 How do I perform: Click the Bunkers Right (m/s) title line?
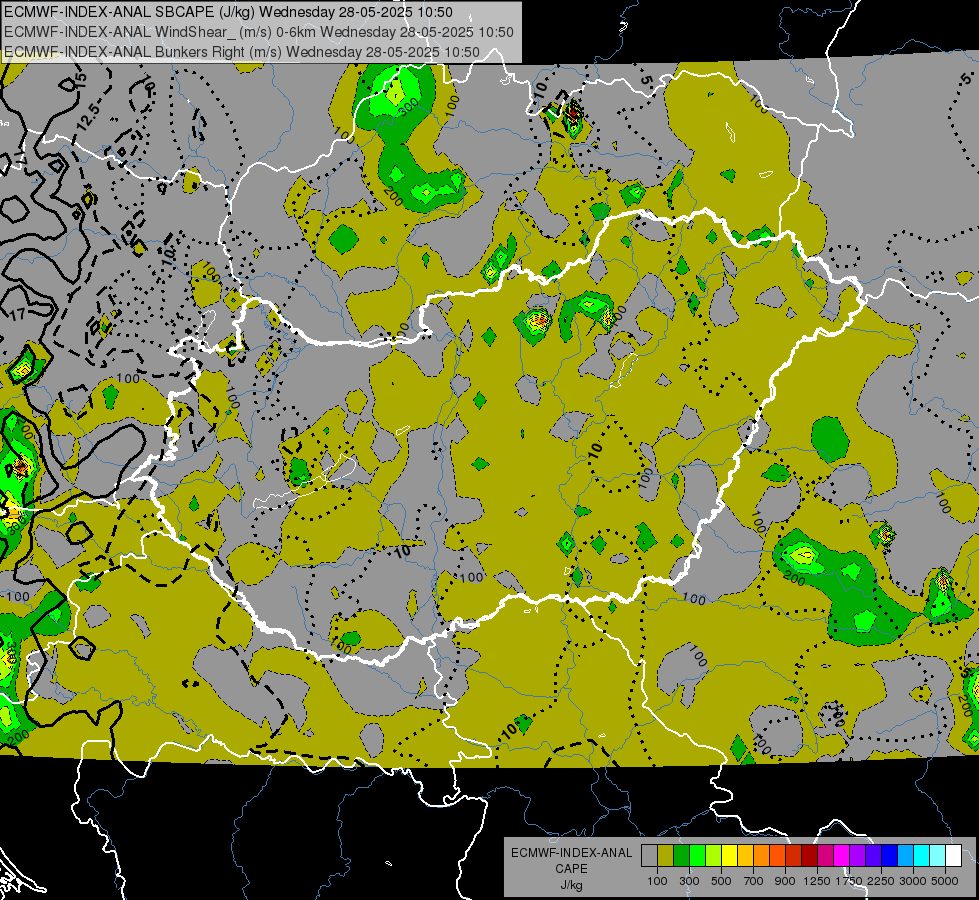click(x=242, y=52)
